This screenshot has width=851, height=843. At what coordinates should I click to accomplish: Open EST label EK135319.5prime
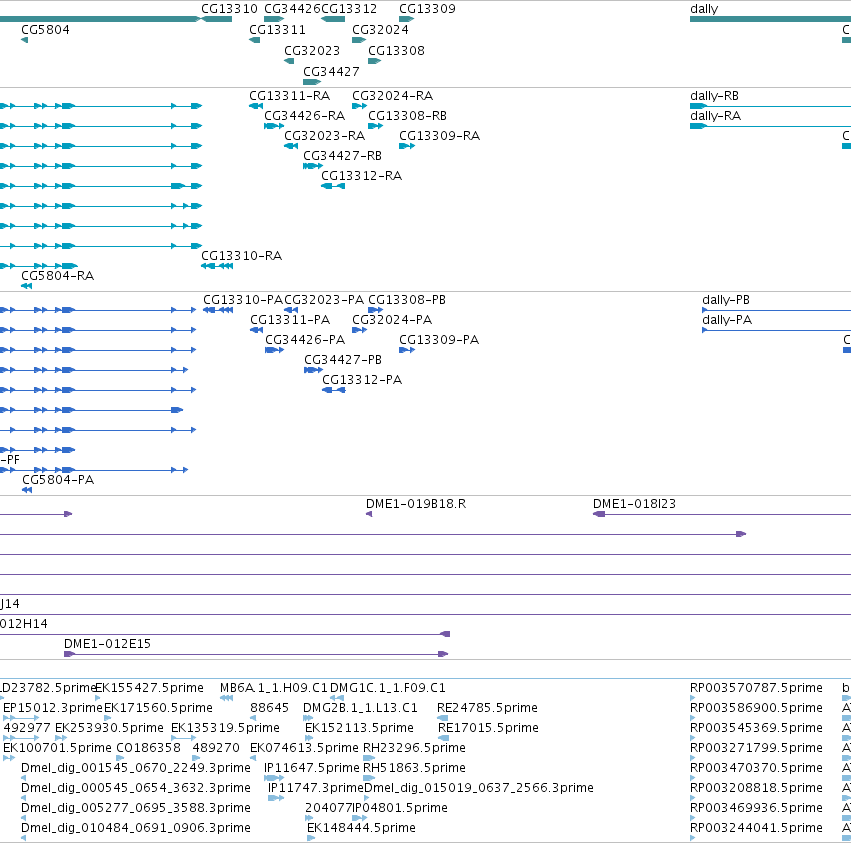point(225,728)
